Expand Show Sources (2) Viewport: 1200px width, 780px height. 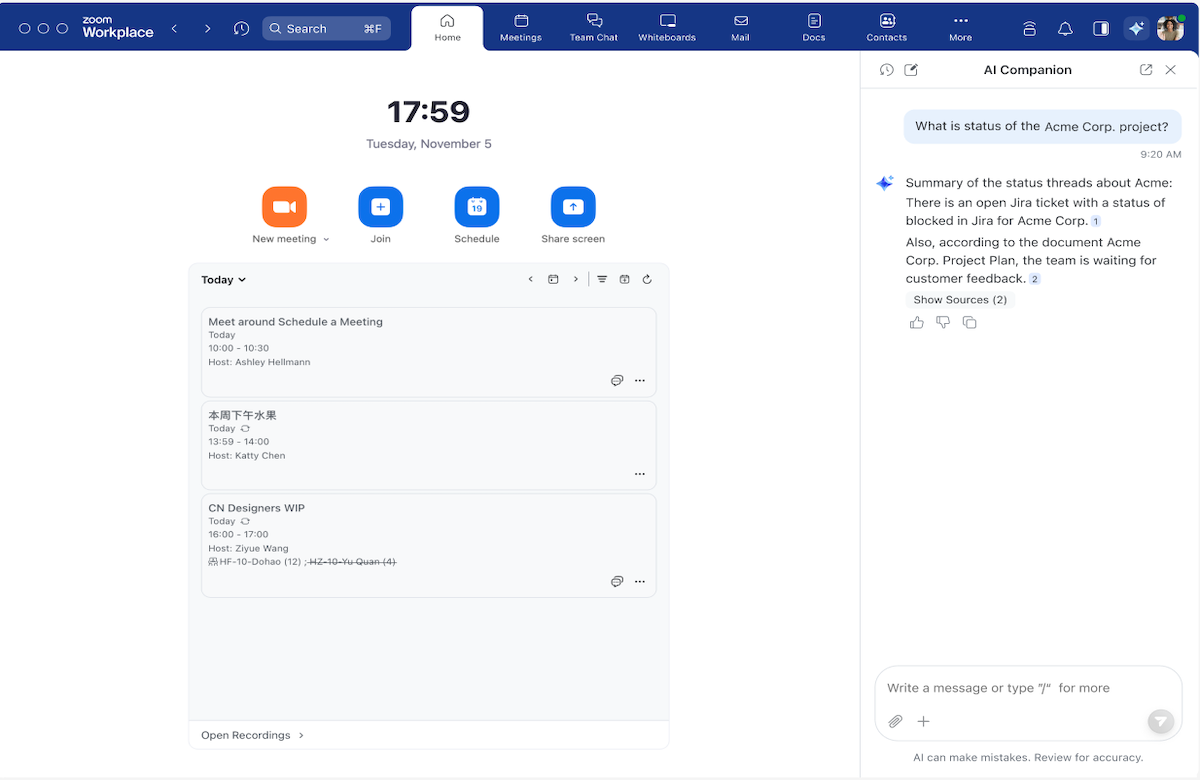tap(959, 300)
